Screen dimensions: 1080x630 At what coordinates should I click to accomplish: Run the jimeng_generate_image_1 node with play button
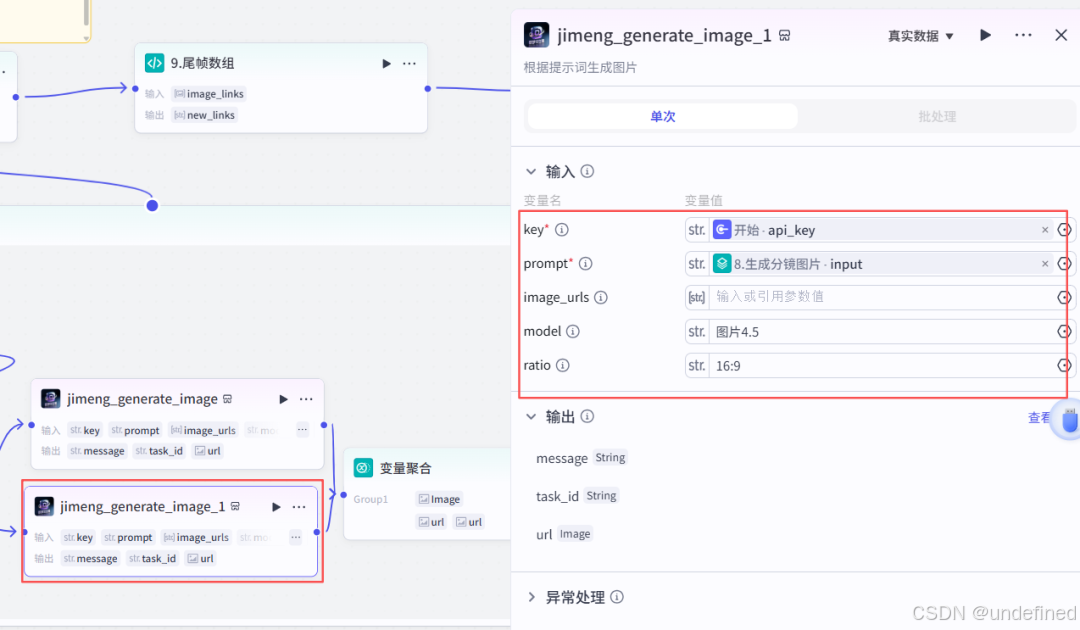984,34
